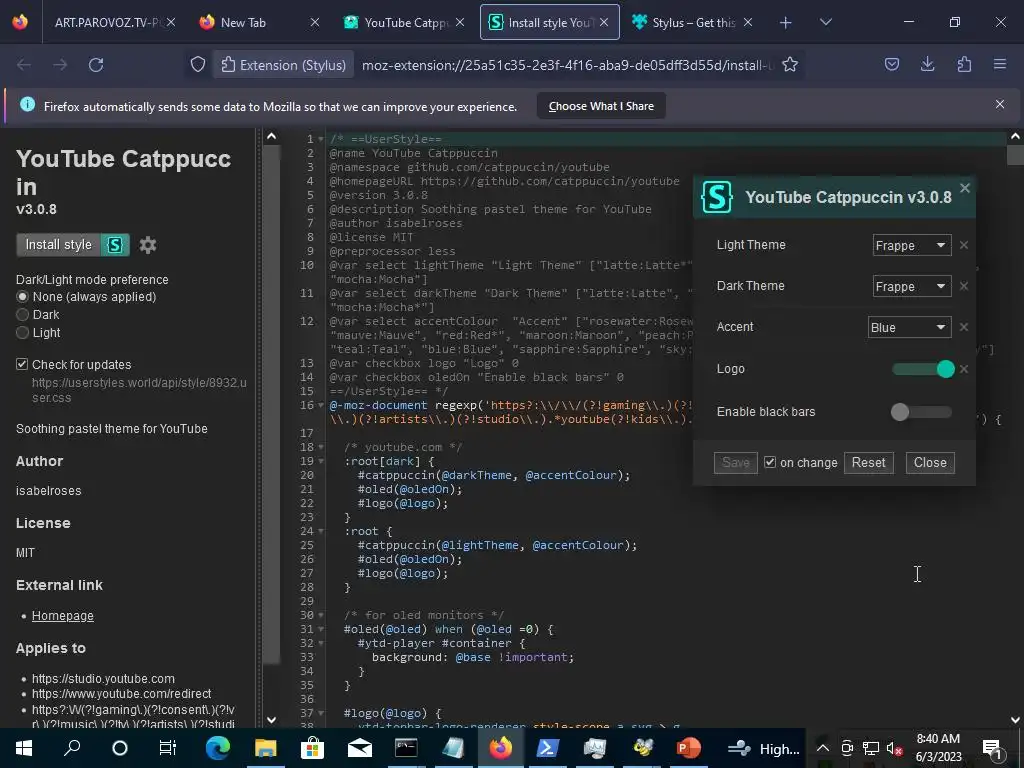Click Choose What I Share button
Screen dimensions: 1024x768
click(x=601, y=106)
